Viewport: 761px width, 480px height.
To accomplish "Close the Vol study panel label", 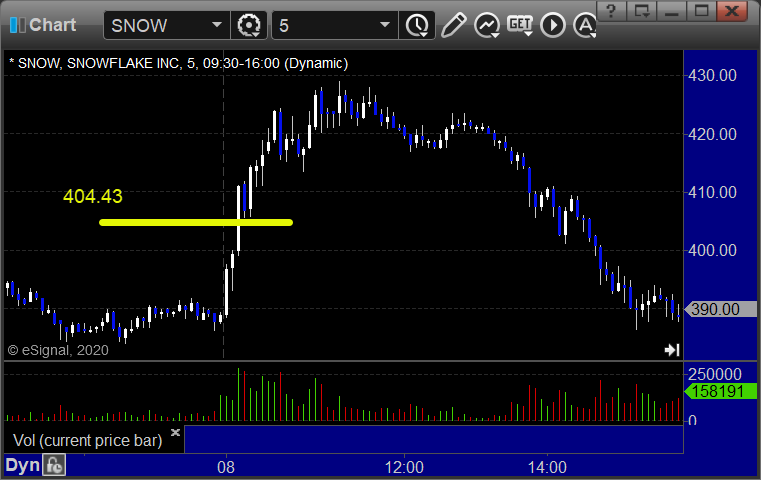I will point(175,432).
